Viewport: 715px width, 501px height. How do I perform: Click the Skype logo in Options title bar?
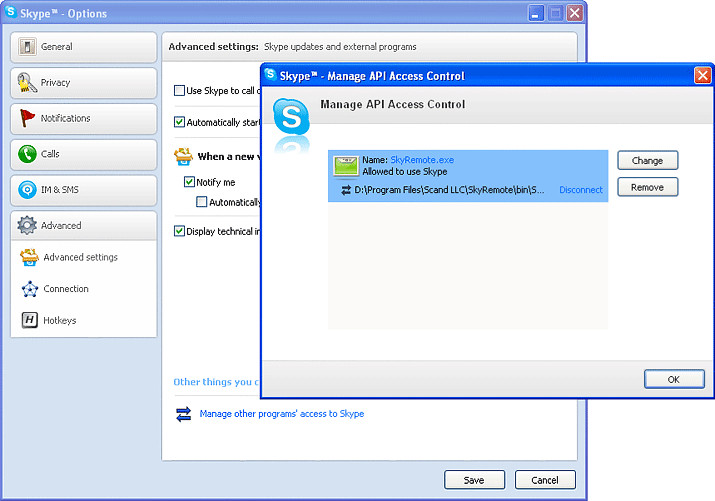(x=10, y=12)
